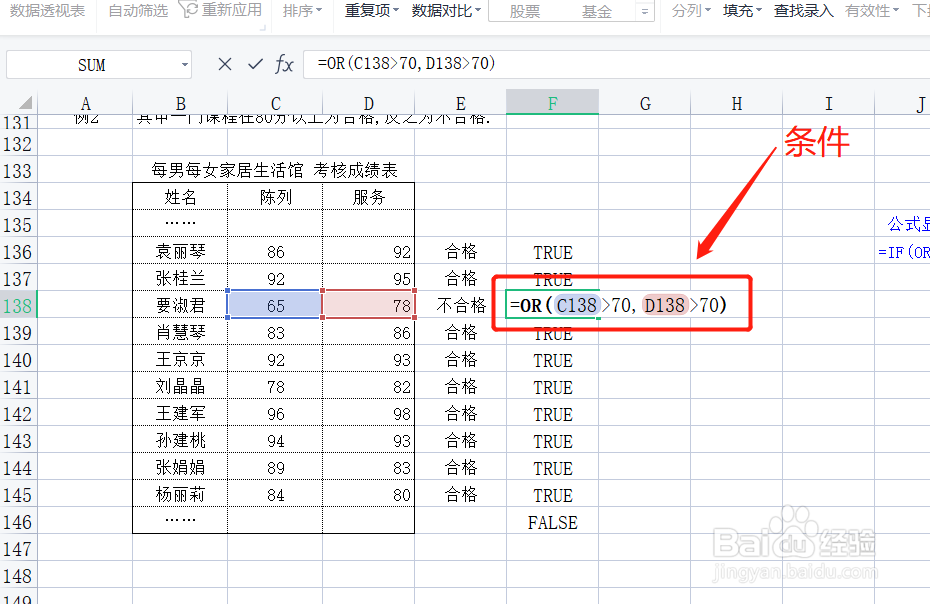Open the name box dropdown showing SUM
930x604 pixels.
point(184,63)
